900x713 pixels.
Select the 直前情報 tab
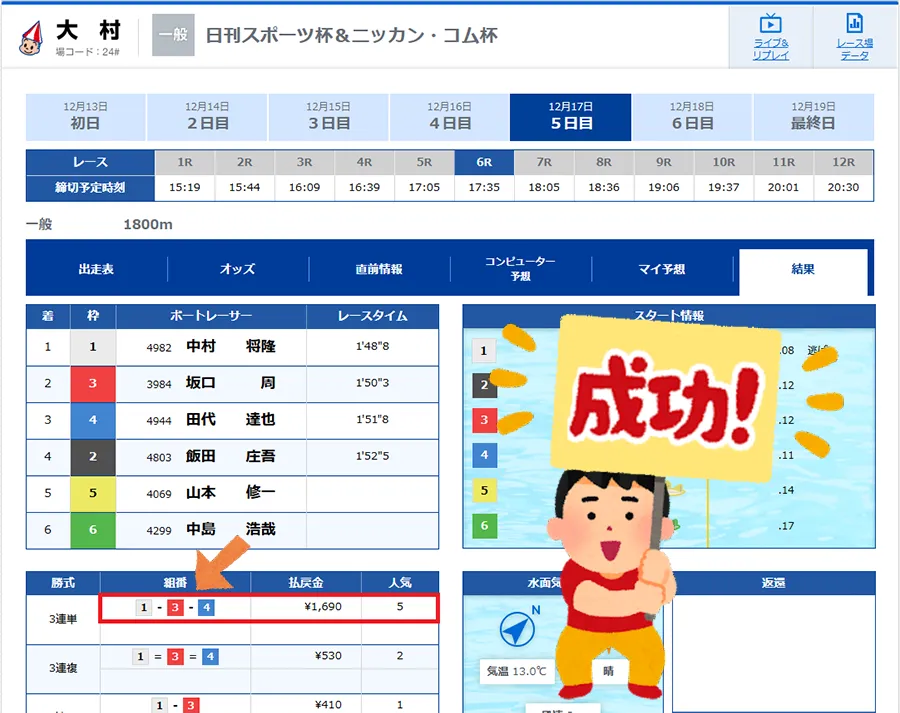click(379, 269)
